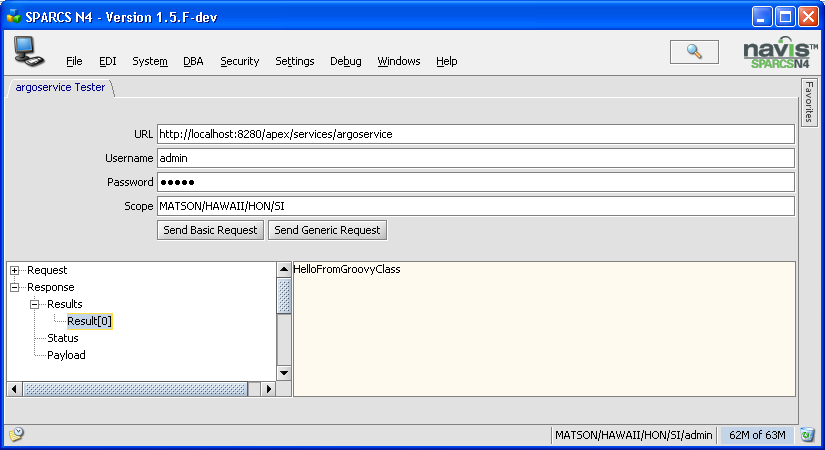Minimize the SPARCS N4 window

761,16
